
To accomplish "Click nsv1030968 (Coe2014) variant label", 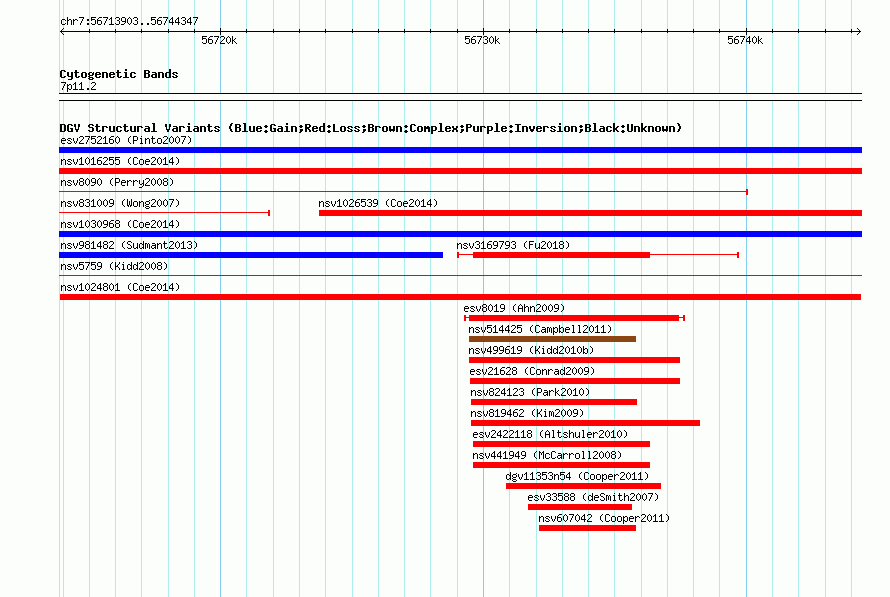I will click(x=120, y=224).
